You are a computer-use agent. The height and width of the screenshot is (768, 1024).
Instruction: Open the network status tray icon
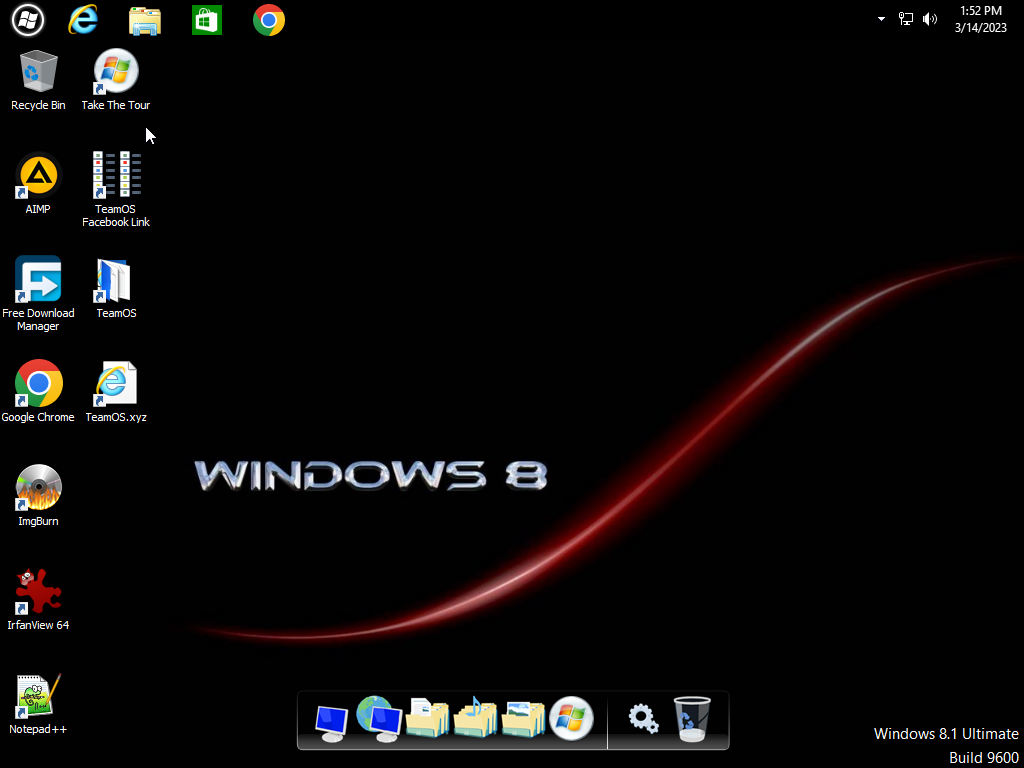coord(906,19)
